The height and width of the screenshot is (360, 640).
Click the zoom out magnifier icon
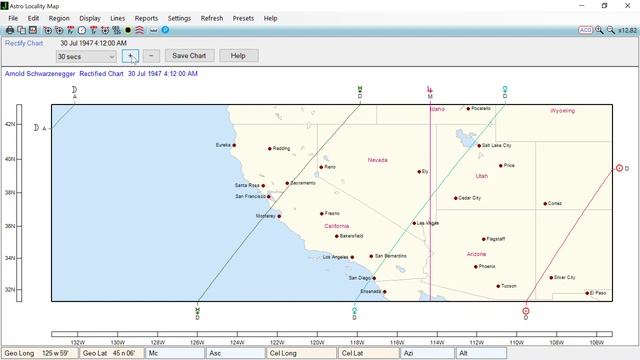tap(611, 30)
